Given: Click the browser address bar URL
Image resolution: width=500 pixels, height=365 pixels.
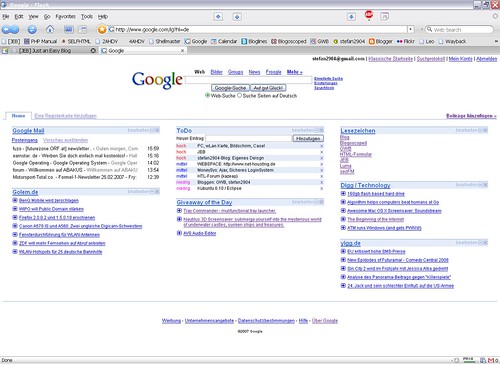Looking at the screenshot, I should click(257, 30).
